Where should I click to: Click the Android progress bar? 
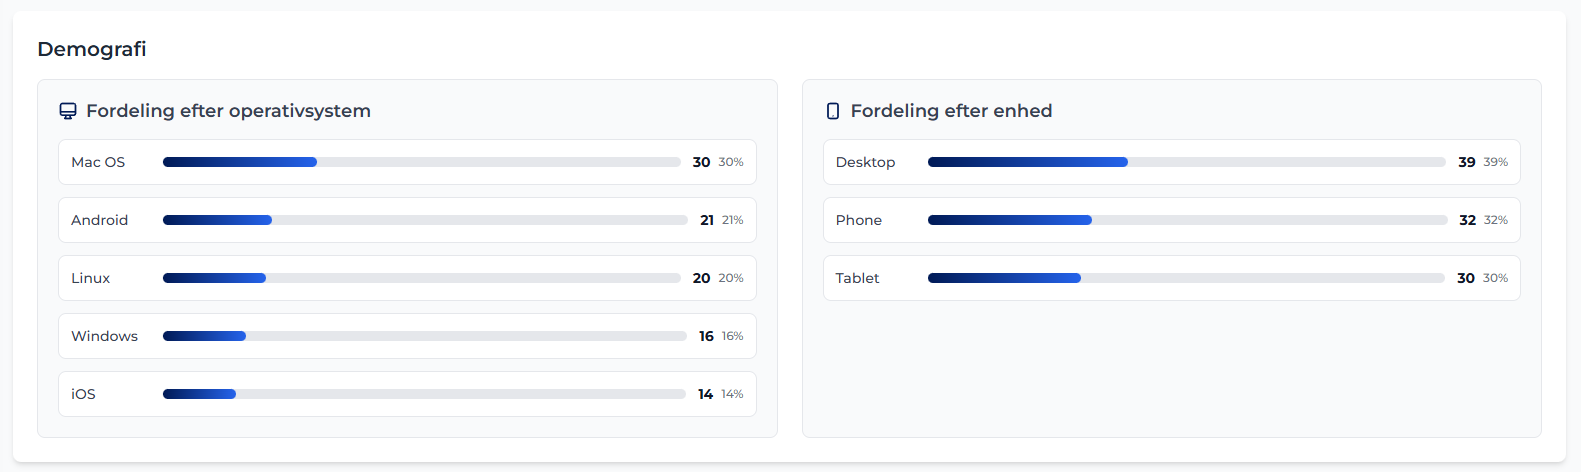pyautogui.click(x=425, y=220)
